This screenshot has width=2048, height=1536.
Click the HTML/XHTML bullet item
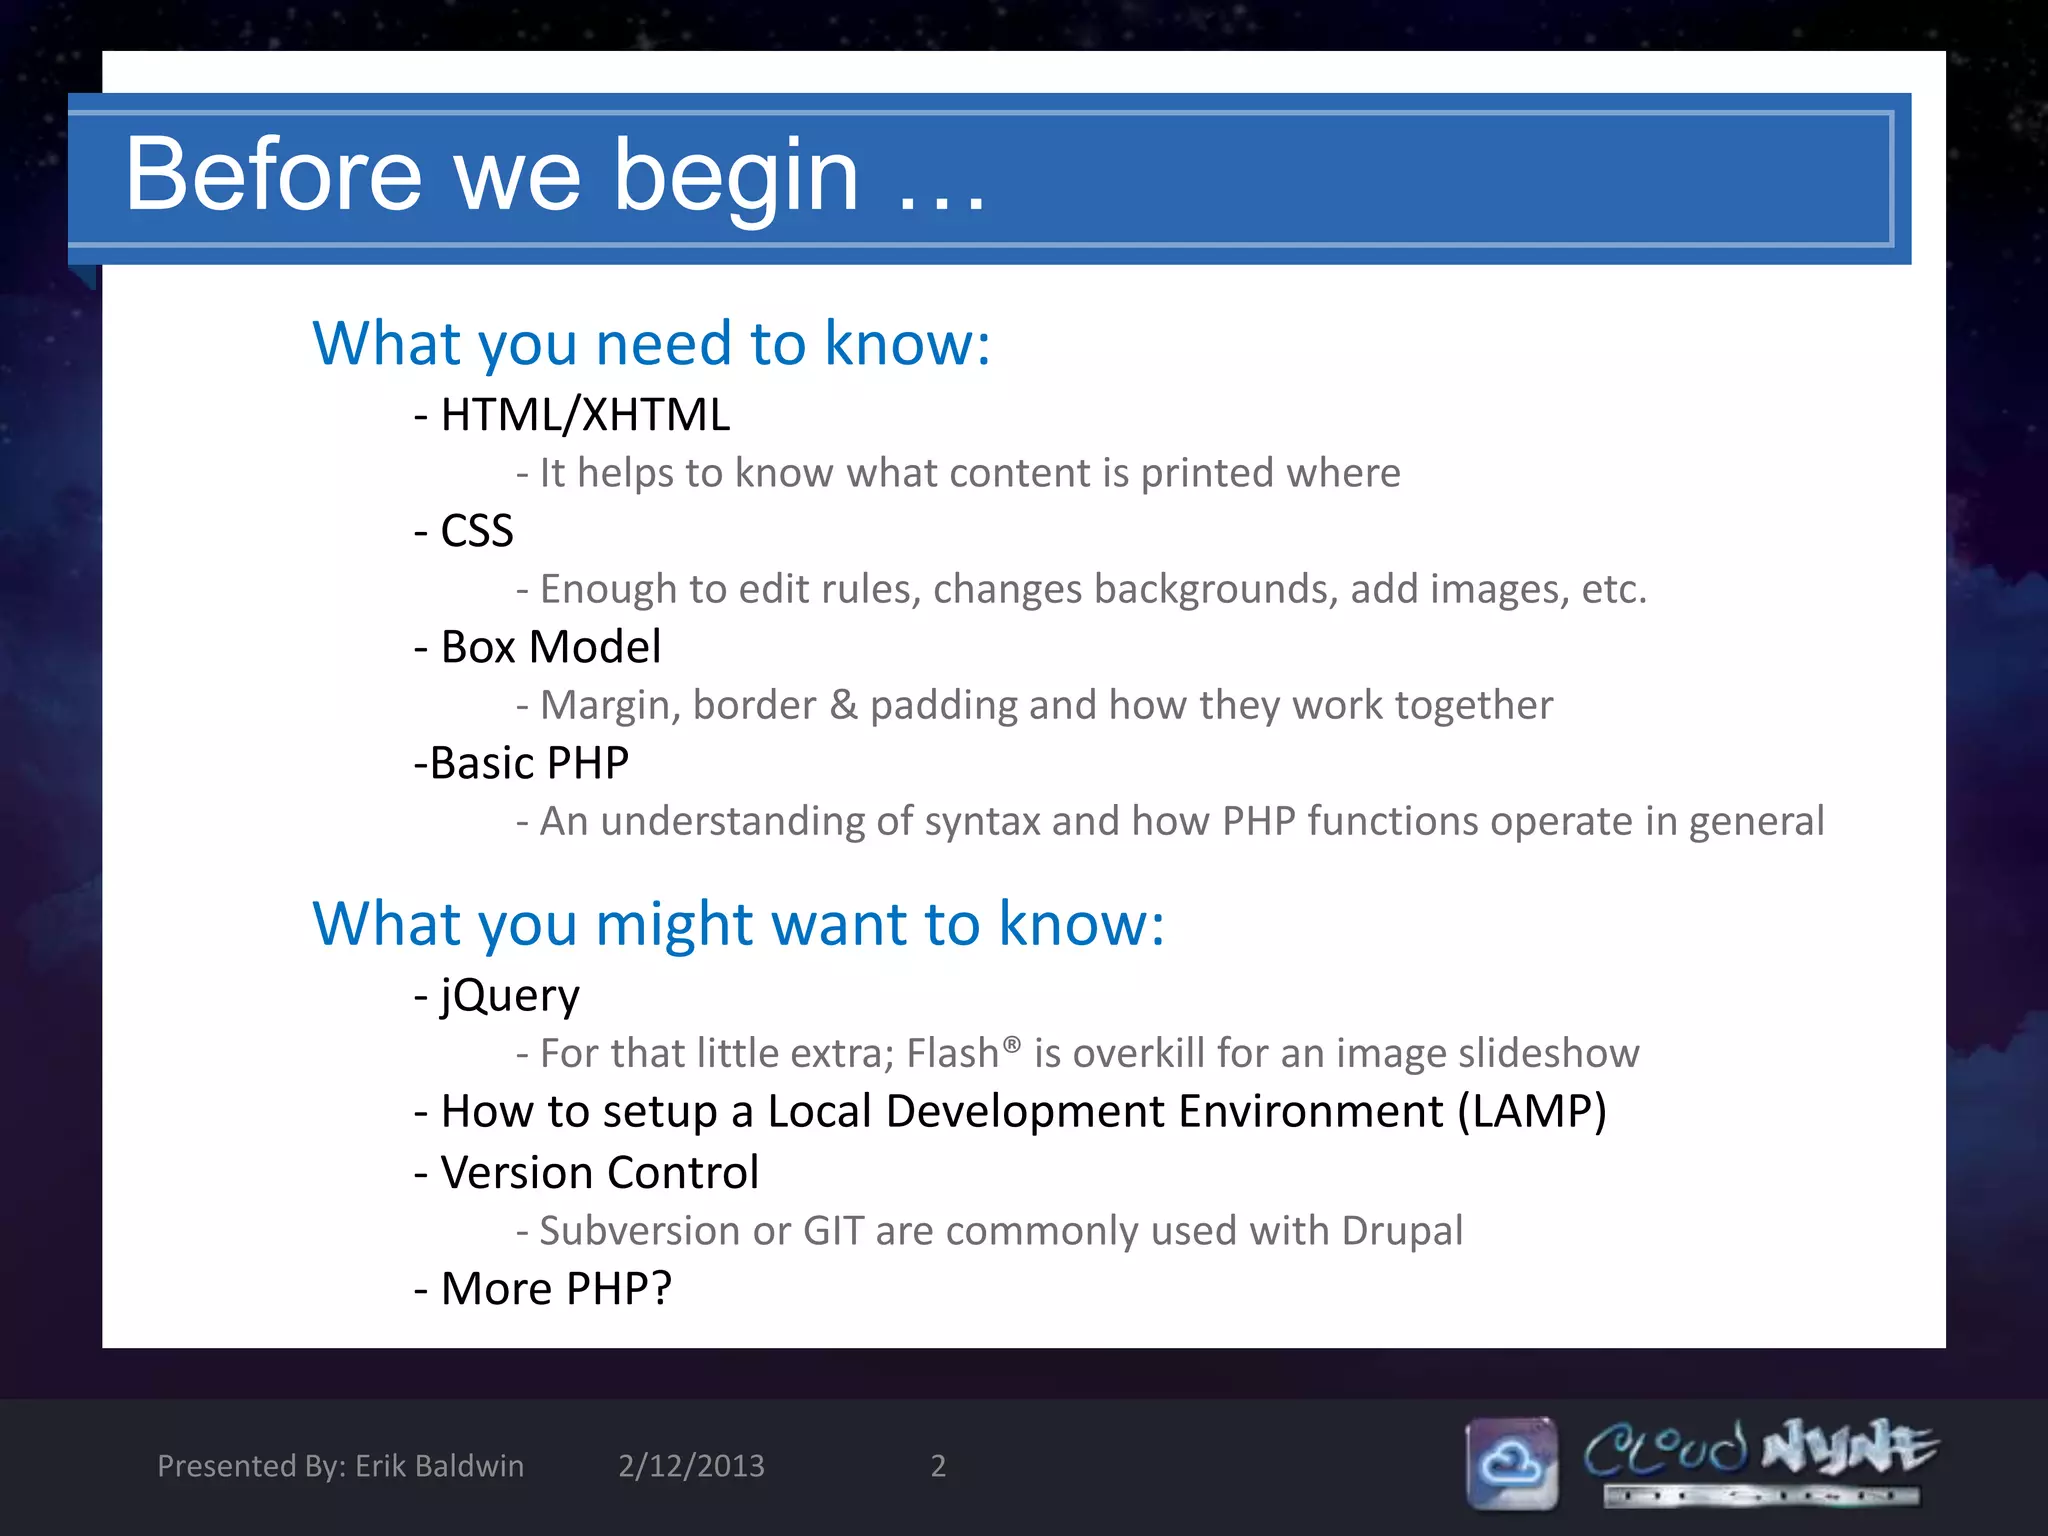tap(572, 415)
